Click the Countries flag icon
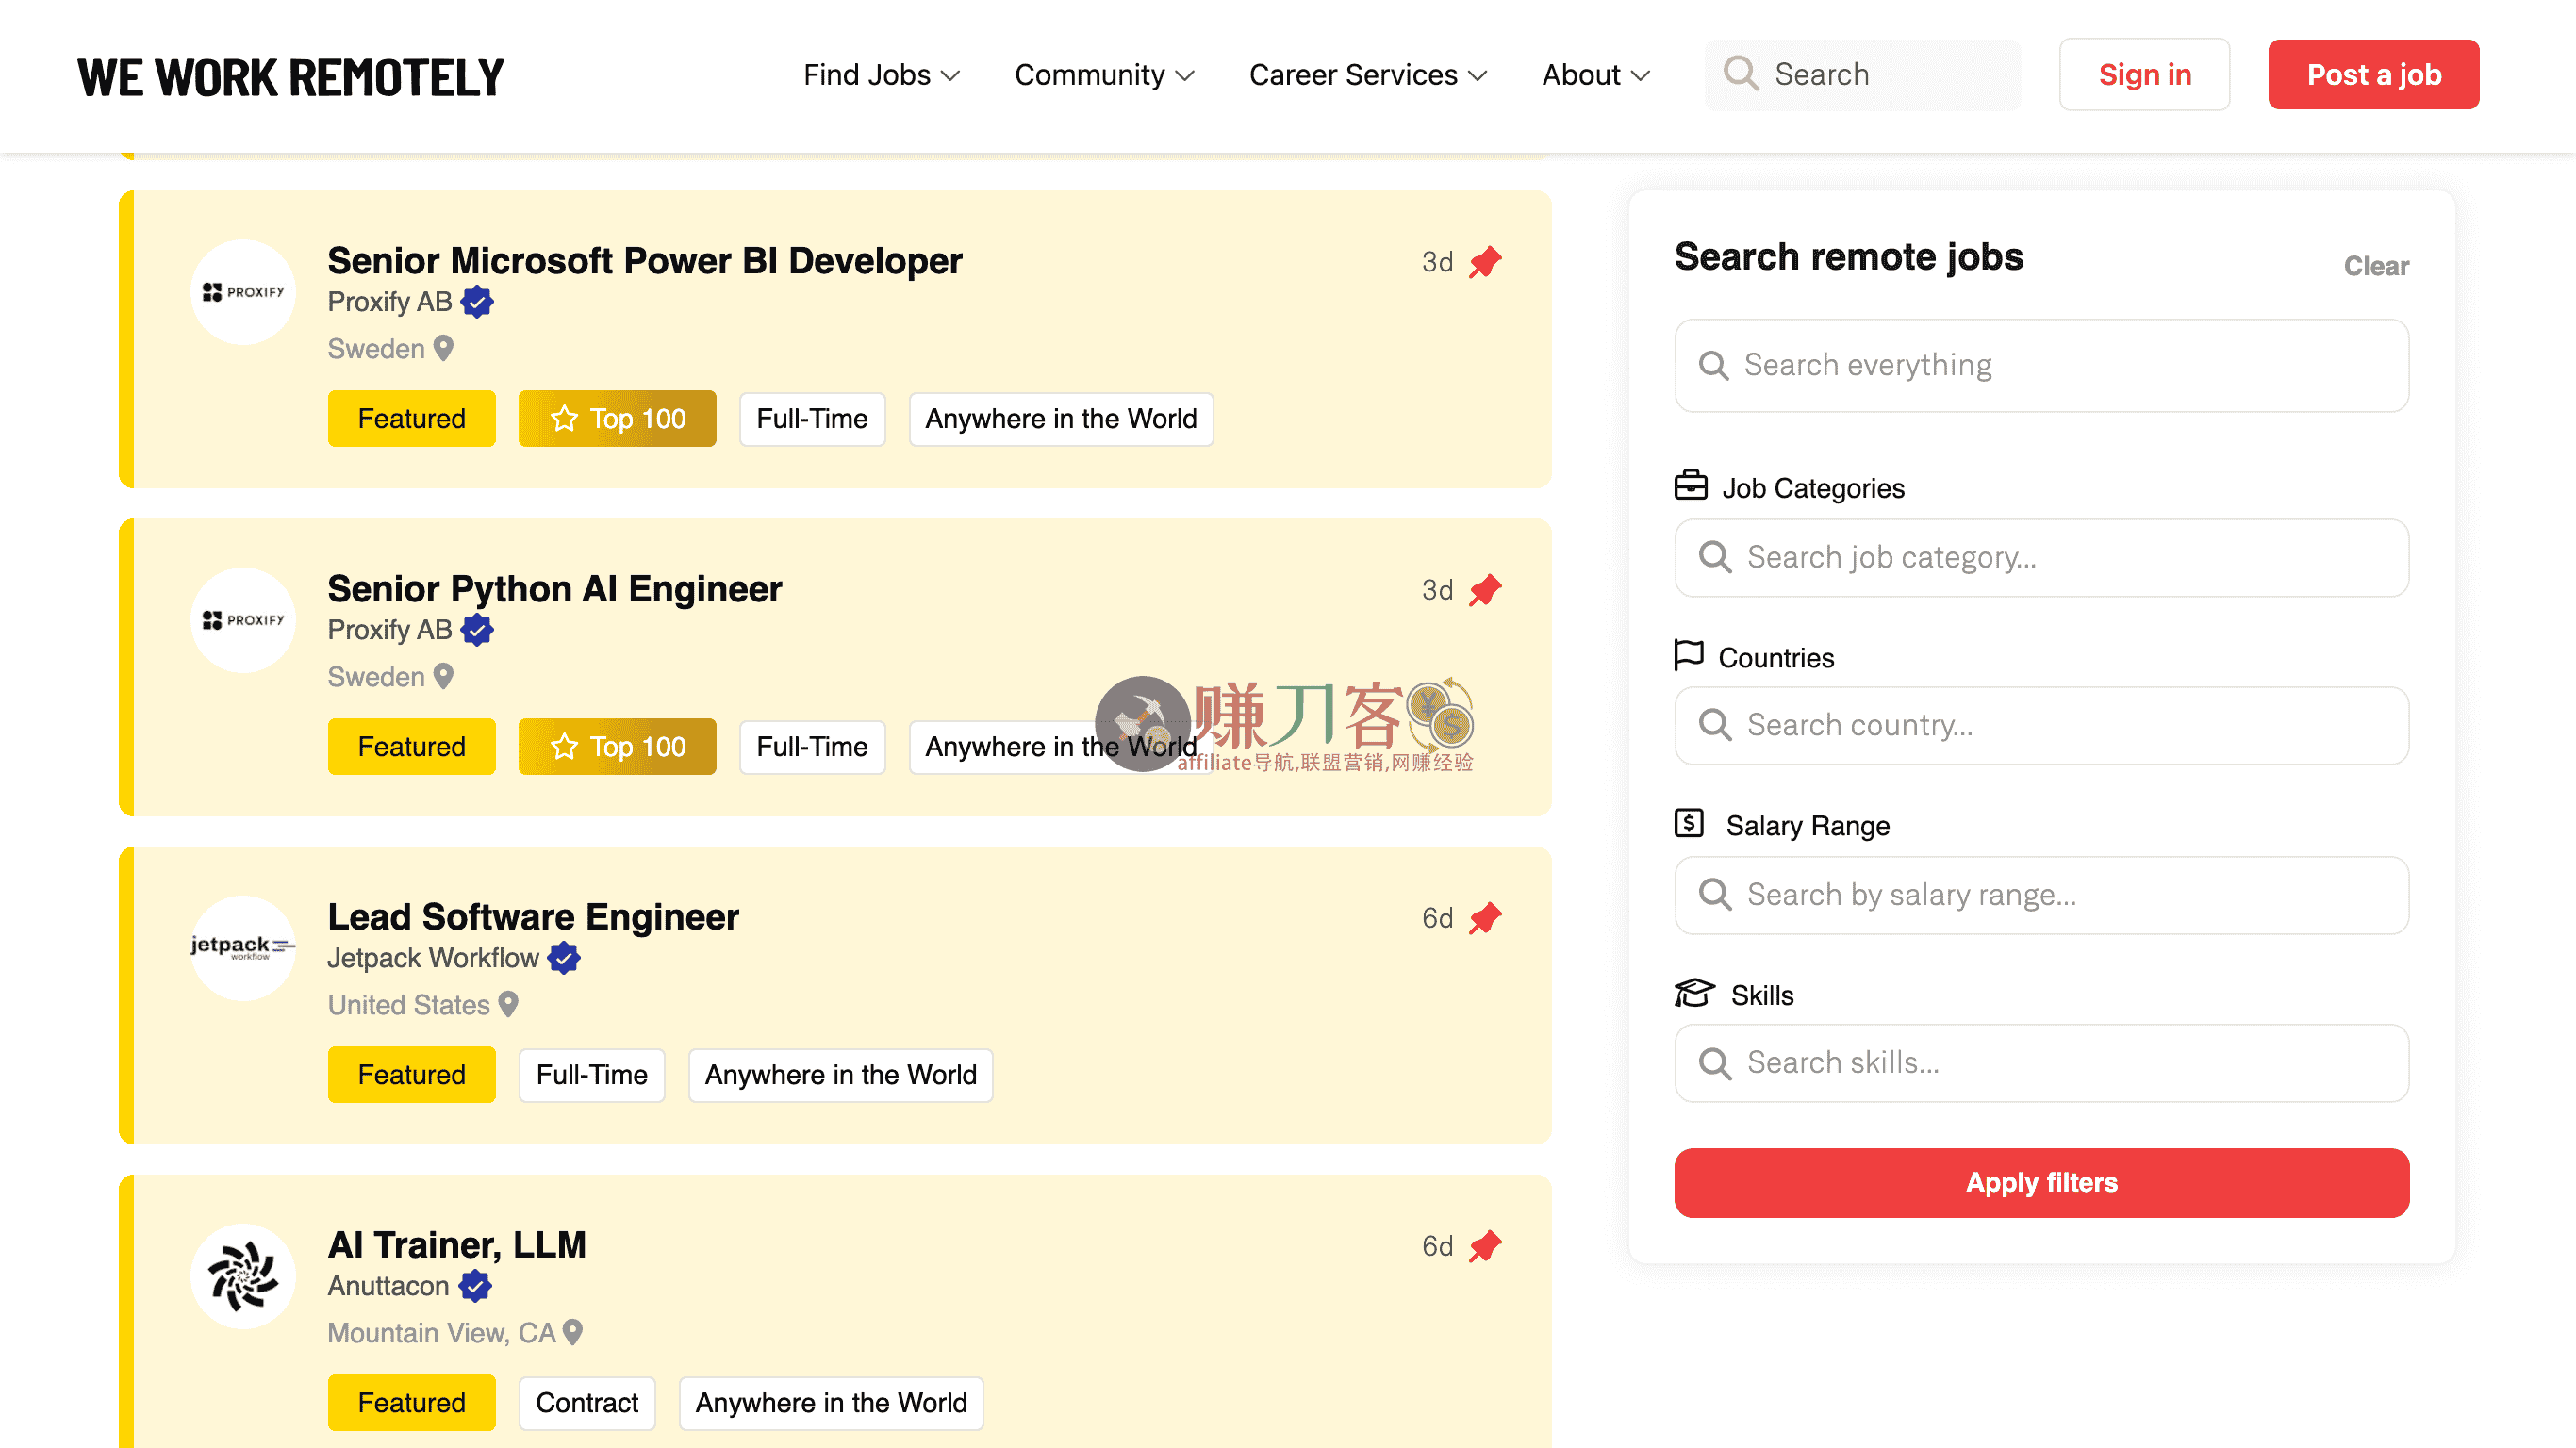The image size is (2576, 1448). click(1689, 655)
